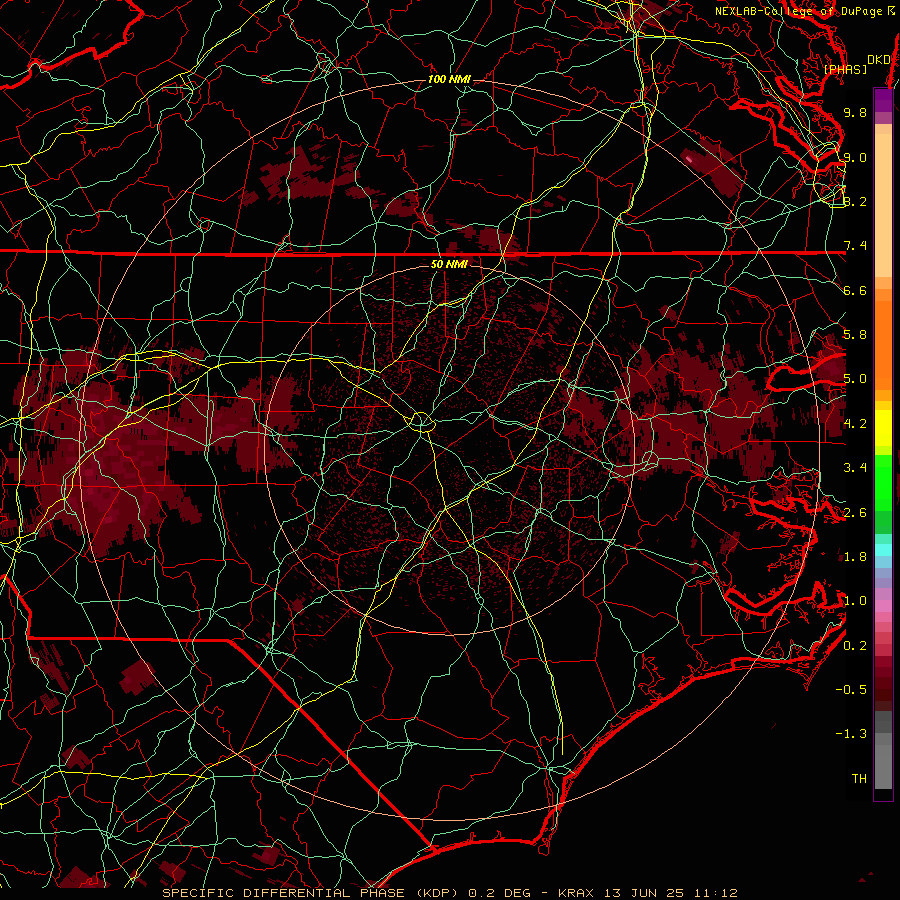
Task: Click the 1.0 legend value
Action: click(x=855, y=601)
